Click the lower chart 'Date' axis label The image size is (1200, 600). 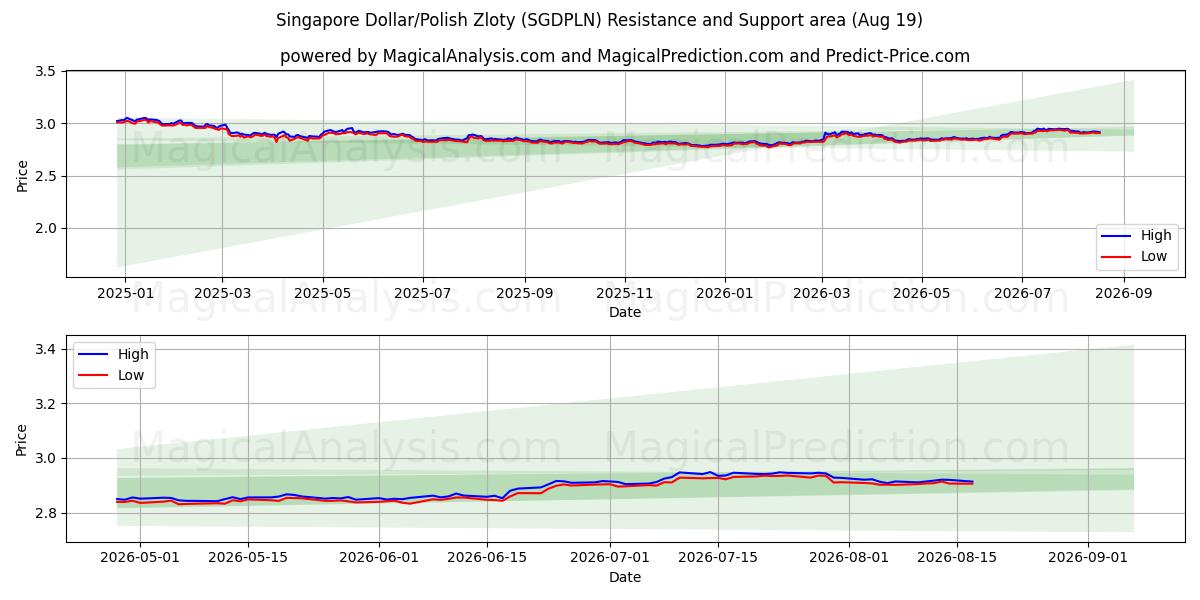625,578
